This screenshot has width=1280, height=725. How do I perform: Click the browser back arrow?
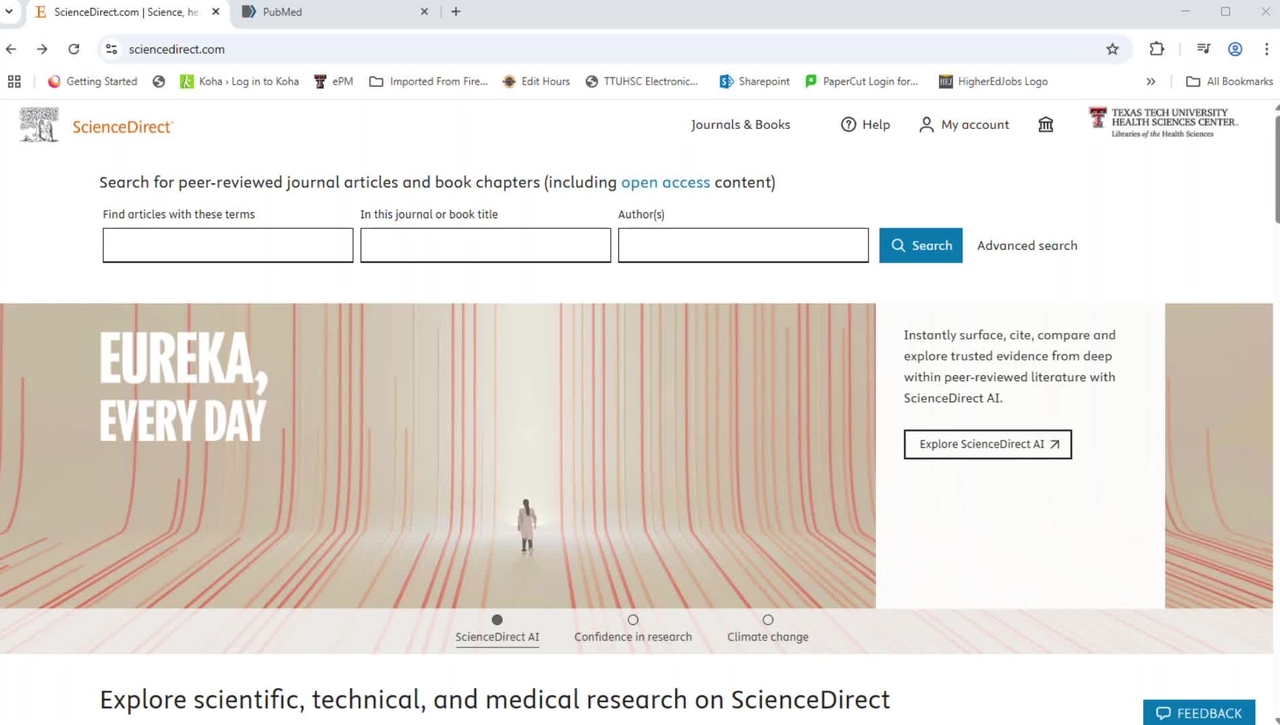click(11, 49)
